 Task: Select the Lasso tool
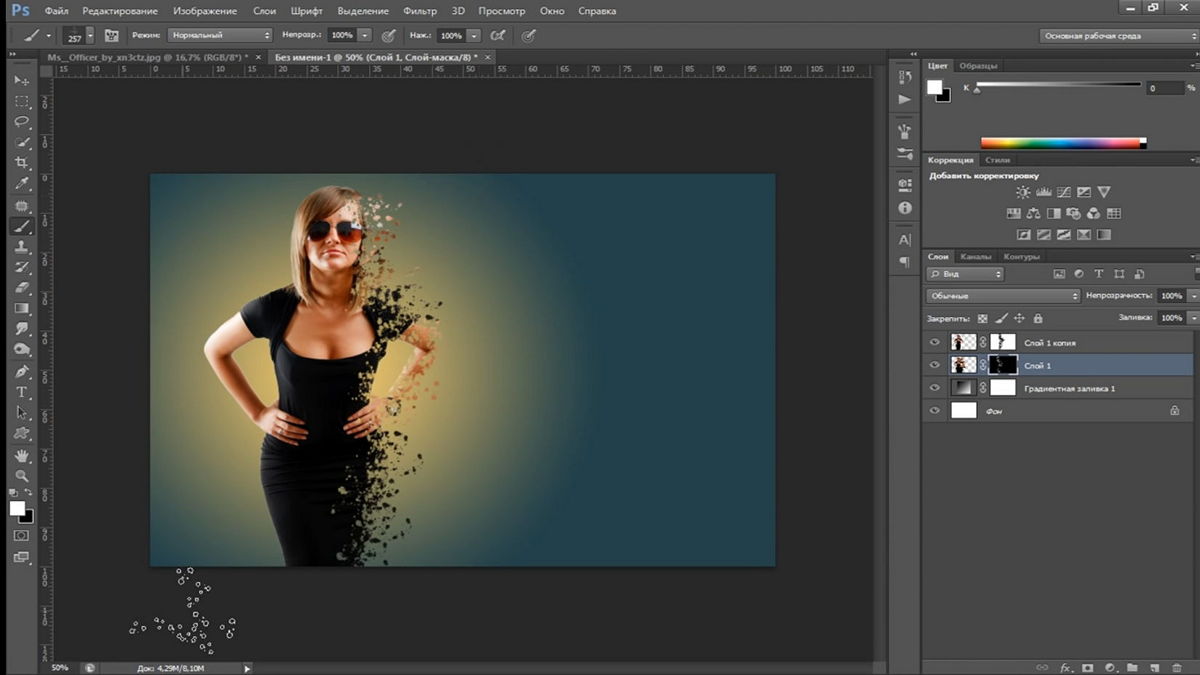21,121
